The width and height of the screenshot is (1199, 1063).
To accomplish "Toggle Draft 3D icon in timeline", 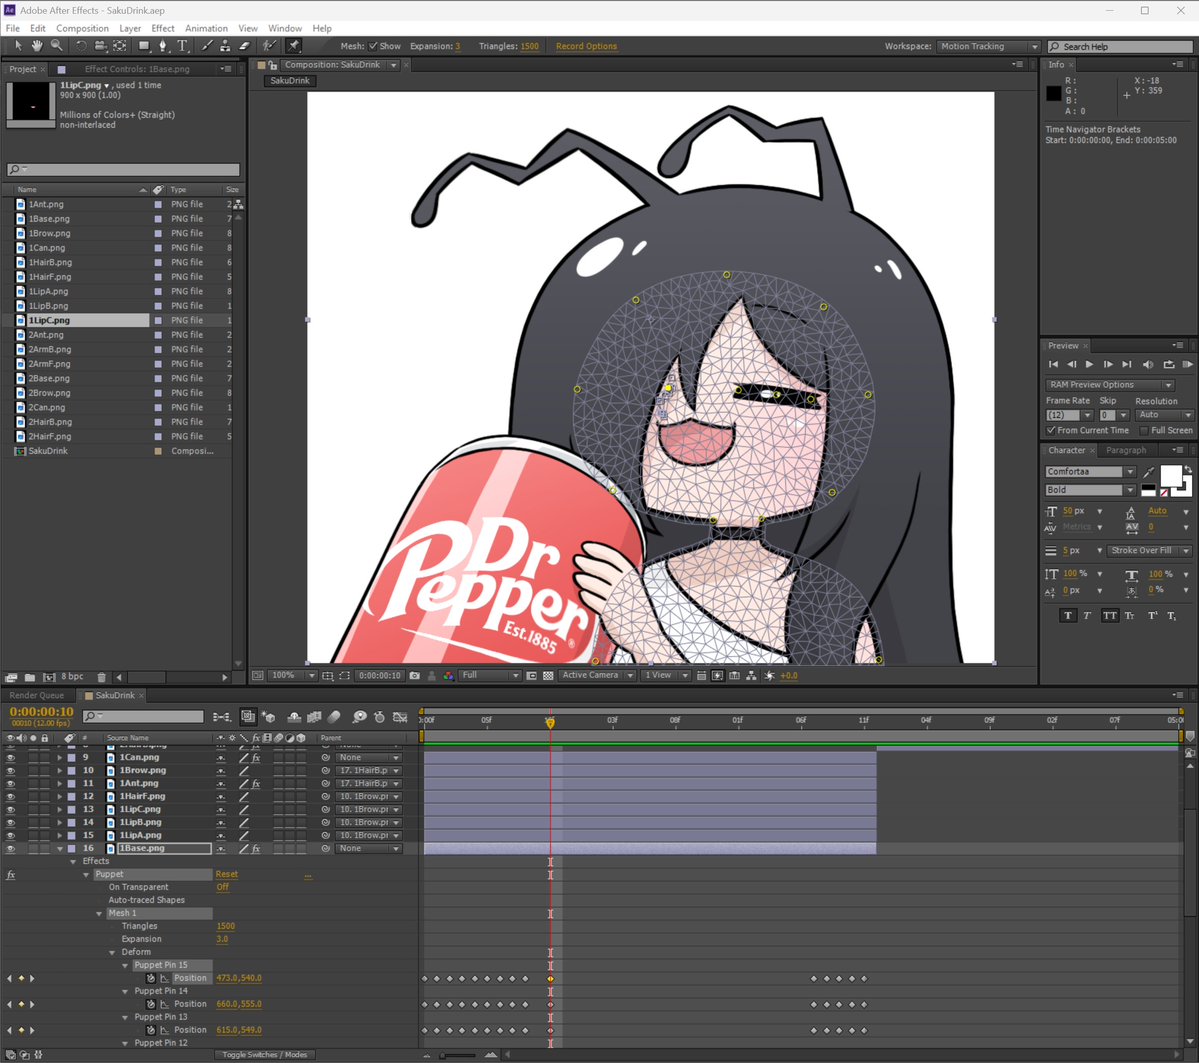I will pos(268,717).
